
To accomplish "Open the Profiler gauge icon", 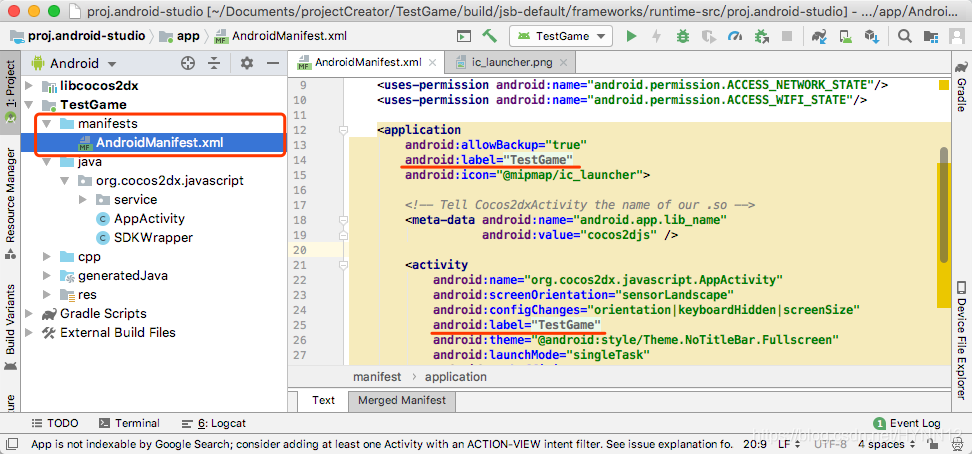I will point(735,36).
